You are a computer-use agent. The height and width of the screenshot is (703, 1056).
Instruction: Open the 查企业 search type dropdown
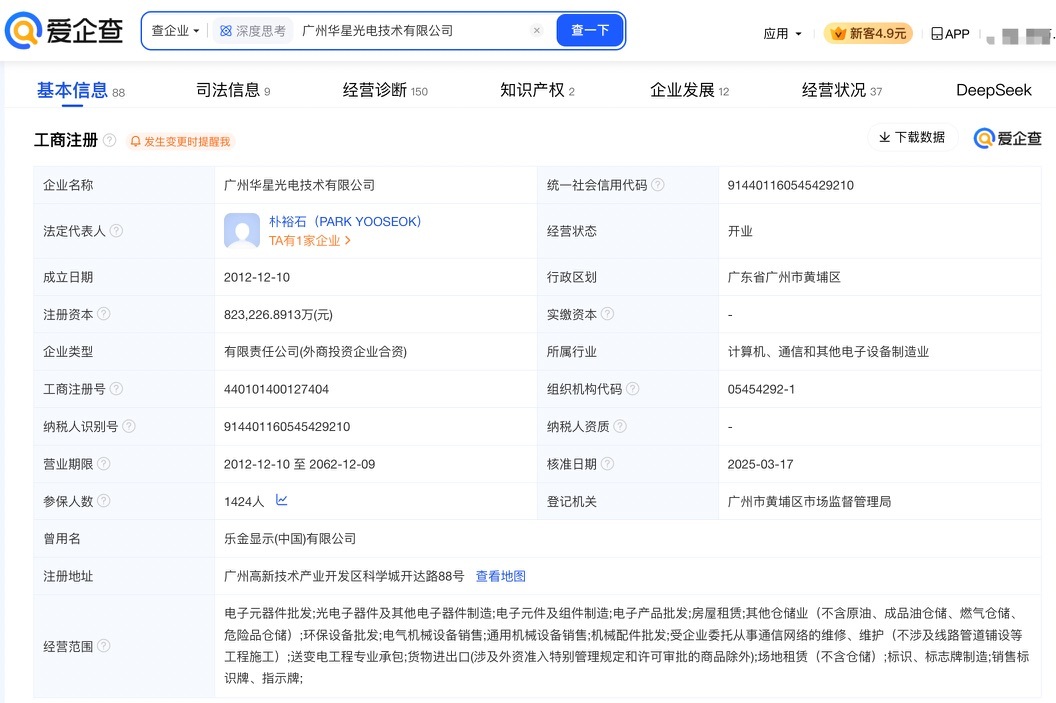tap(175, 31)
